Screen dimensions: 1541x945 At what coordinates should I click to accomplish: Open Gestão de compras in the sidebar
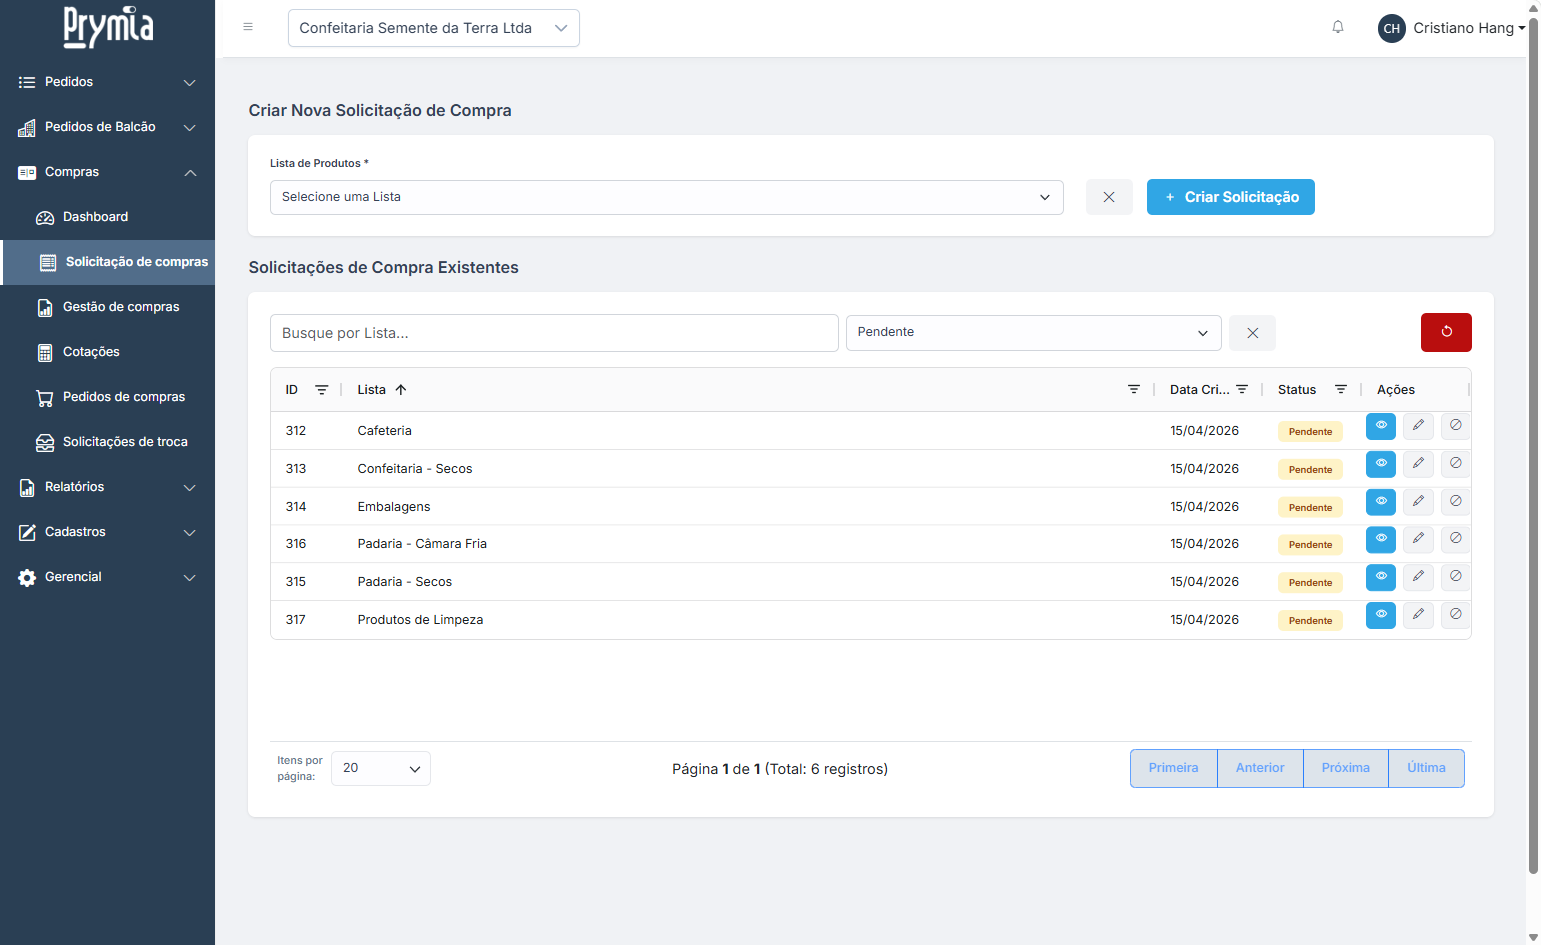tap(121, 307)
